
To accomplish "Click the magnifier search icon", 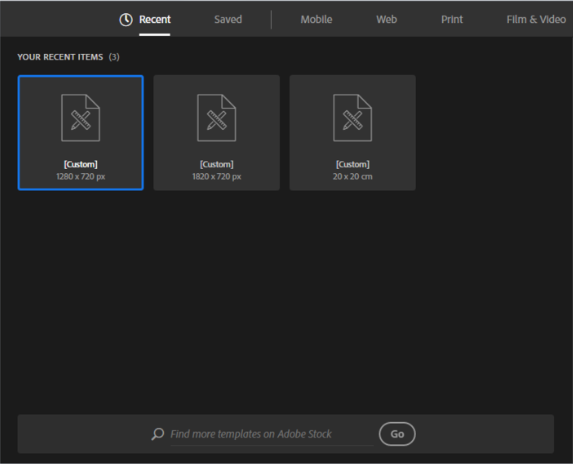I will [158, 434].
